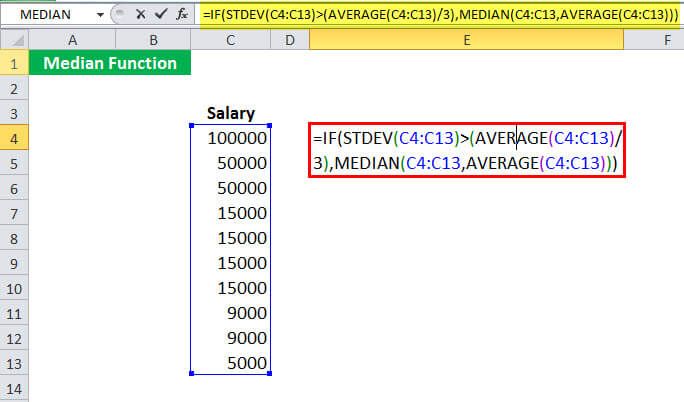Select row 14 header
The height and width of the screenshot is (402, 684).
pos(14,388)
